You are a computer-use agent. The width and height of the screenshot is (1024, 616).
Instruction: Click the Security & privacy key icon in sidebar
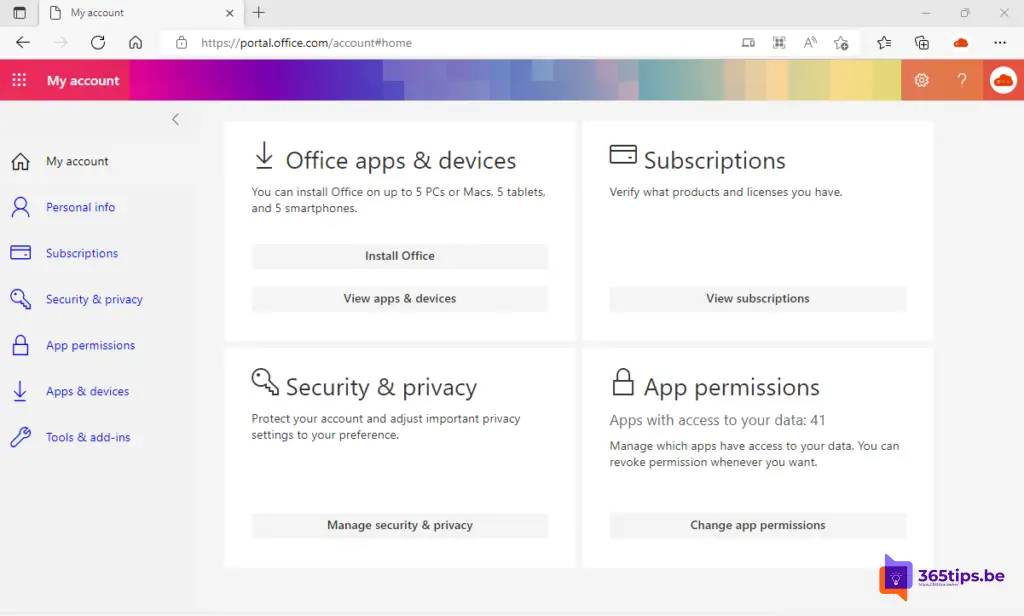pos(20,300)
